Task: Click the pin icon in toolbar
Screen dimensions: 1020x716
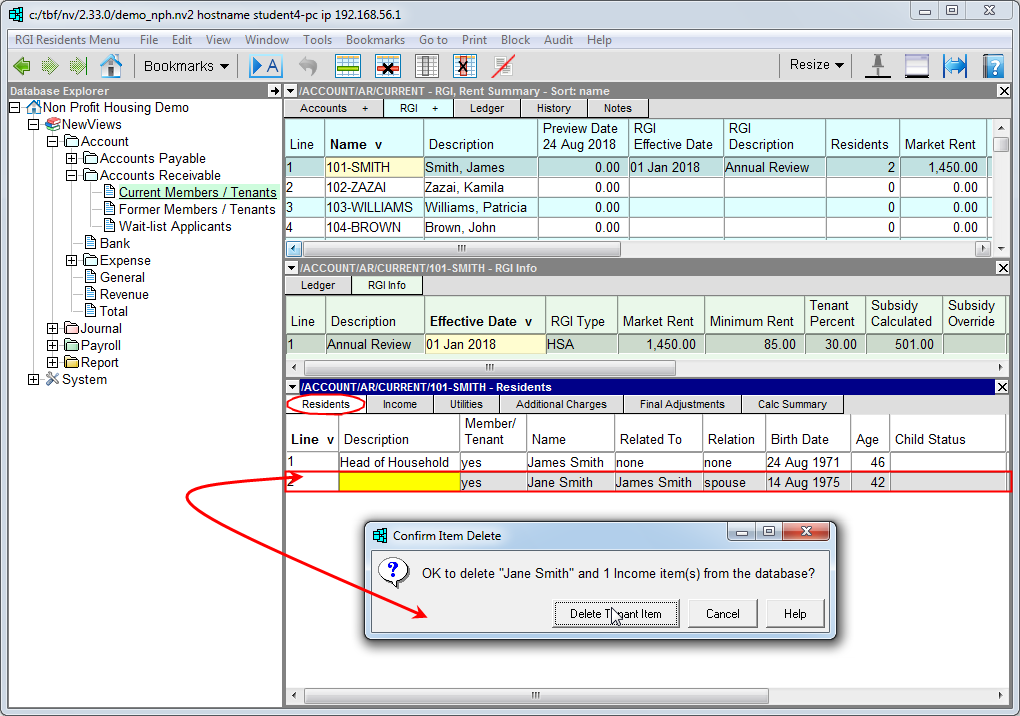Action: [x=877, y=66]
